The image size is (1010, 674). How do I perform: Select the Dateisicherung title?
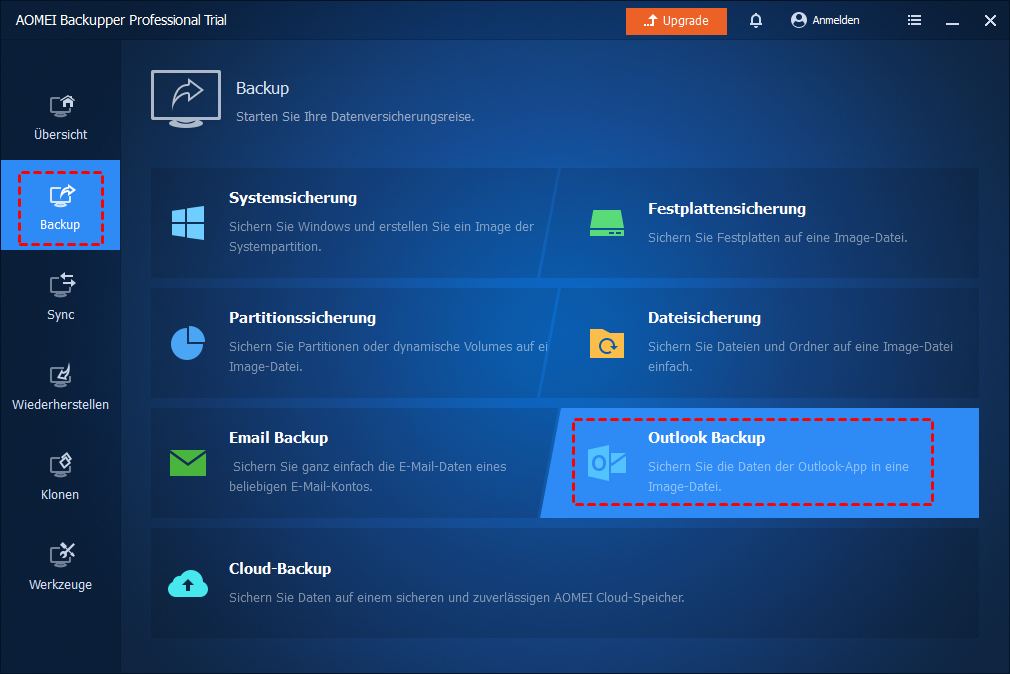pyautogui.click(x=704, y=318)
